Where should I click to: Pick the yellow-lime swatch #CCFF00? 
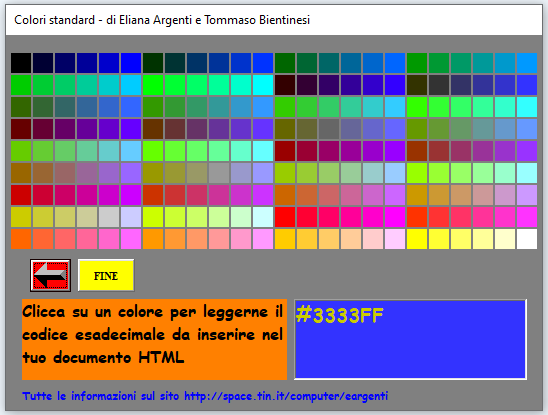click(x=153, y=217)
